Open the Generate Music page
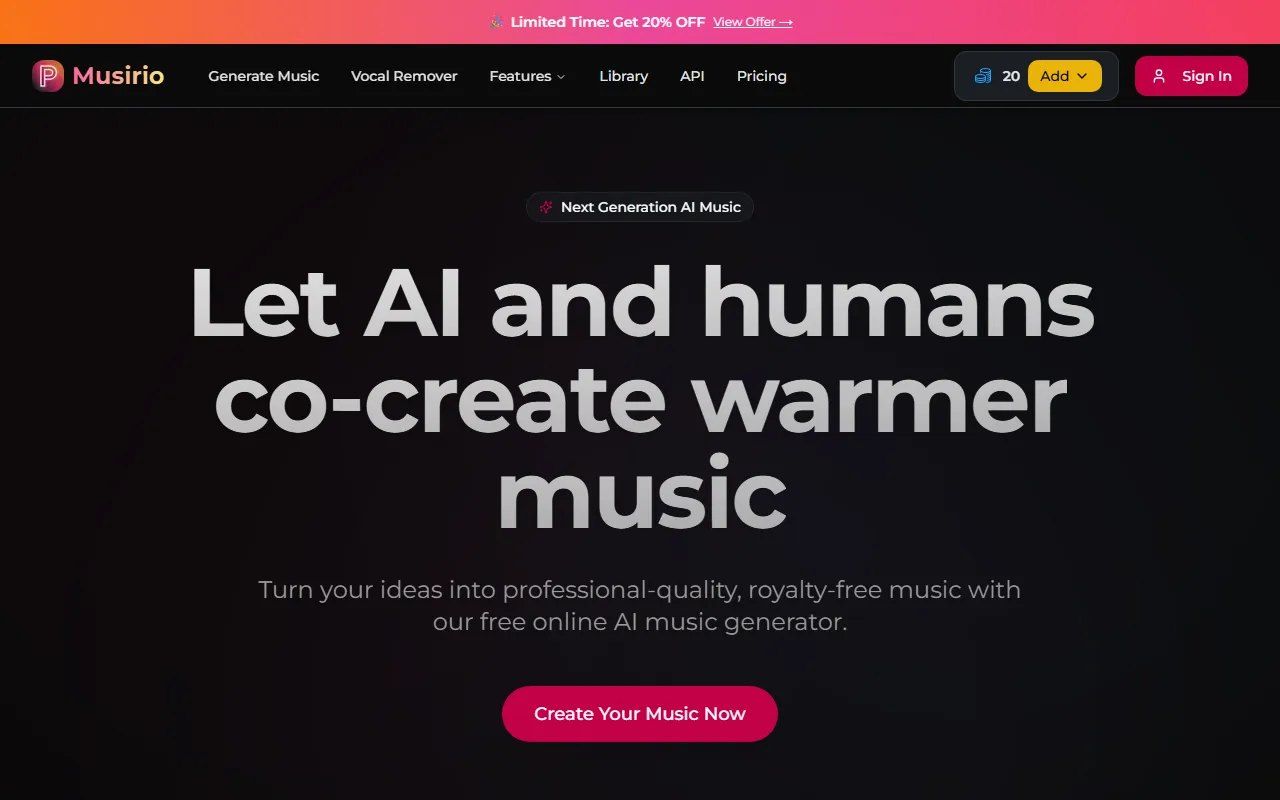This screenshot has height=800, width=1280. tap(264, 76)
